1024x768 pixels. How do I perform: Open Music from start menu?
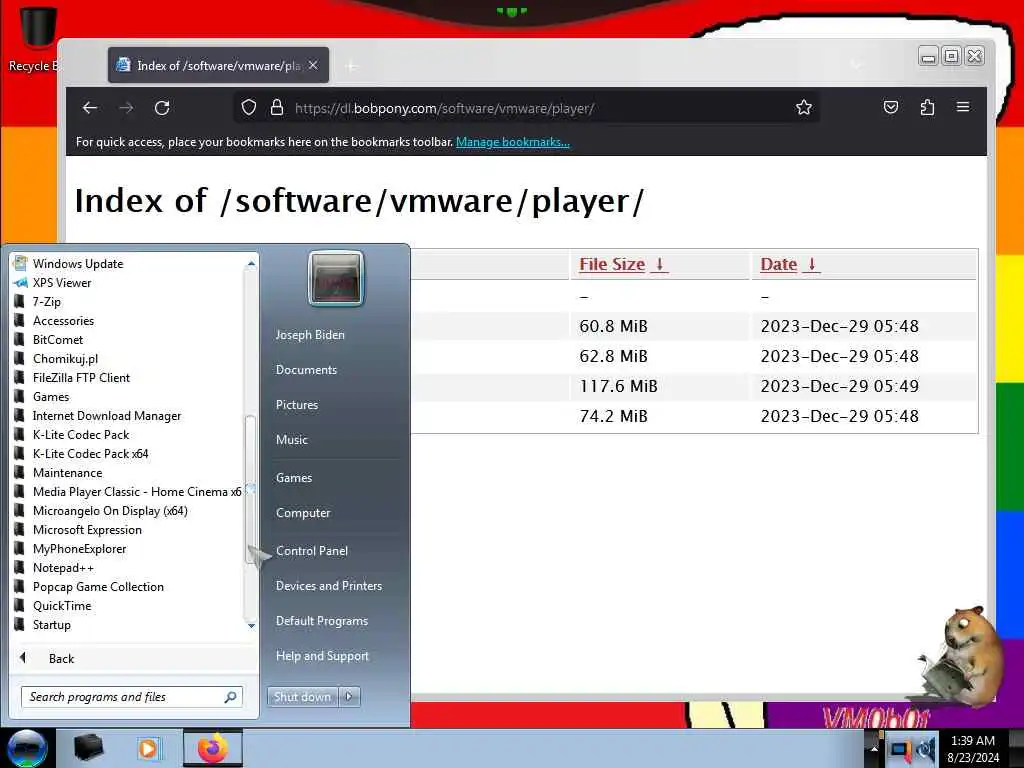click(291, 440)
